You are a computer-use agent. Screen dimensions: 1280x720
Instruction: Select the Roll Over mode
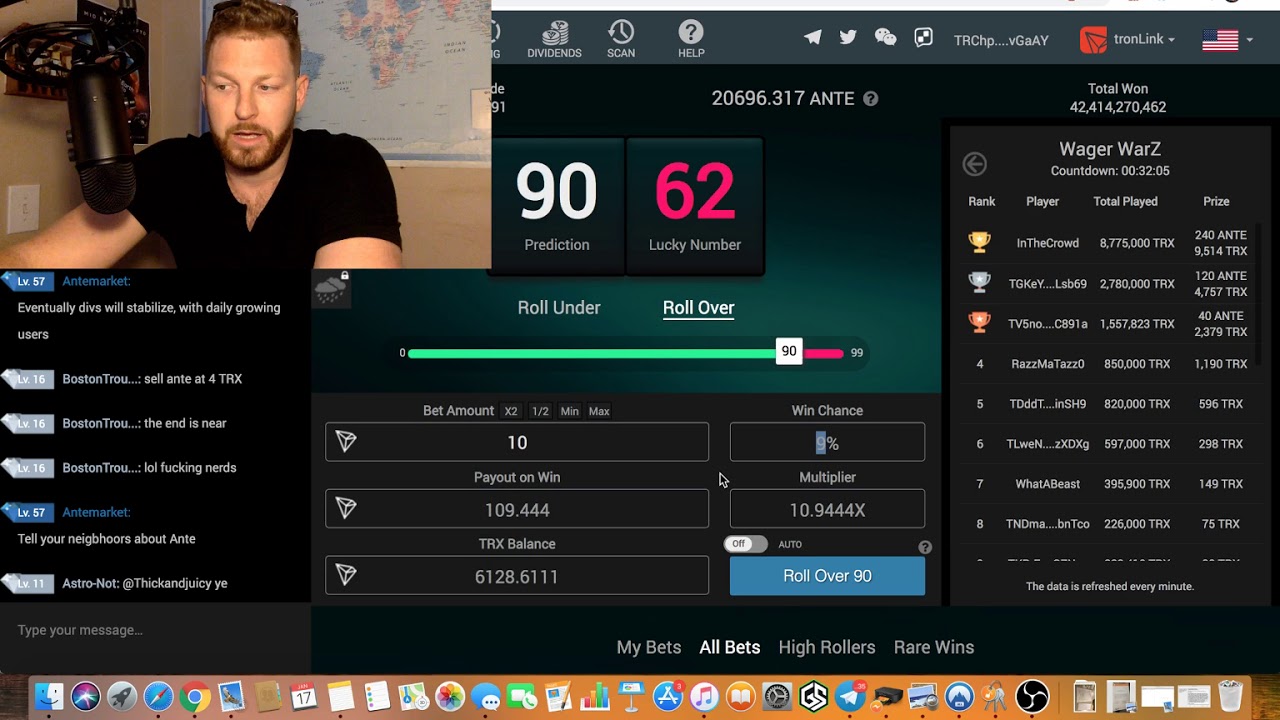698,308
